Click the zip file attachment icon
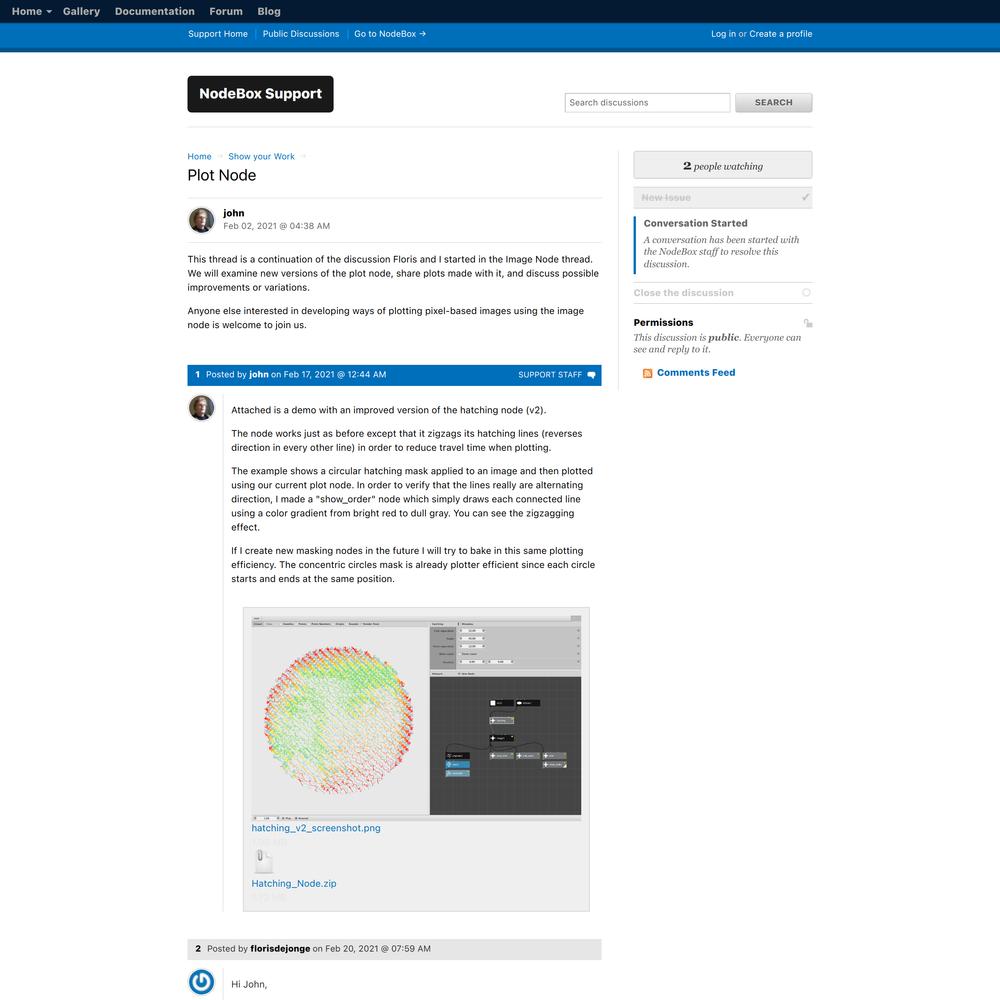Screen dimensions: 1000x1000 pos(261,861)
